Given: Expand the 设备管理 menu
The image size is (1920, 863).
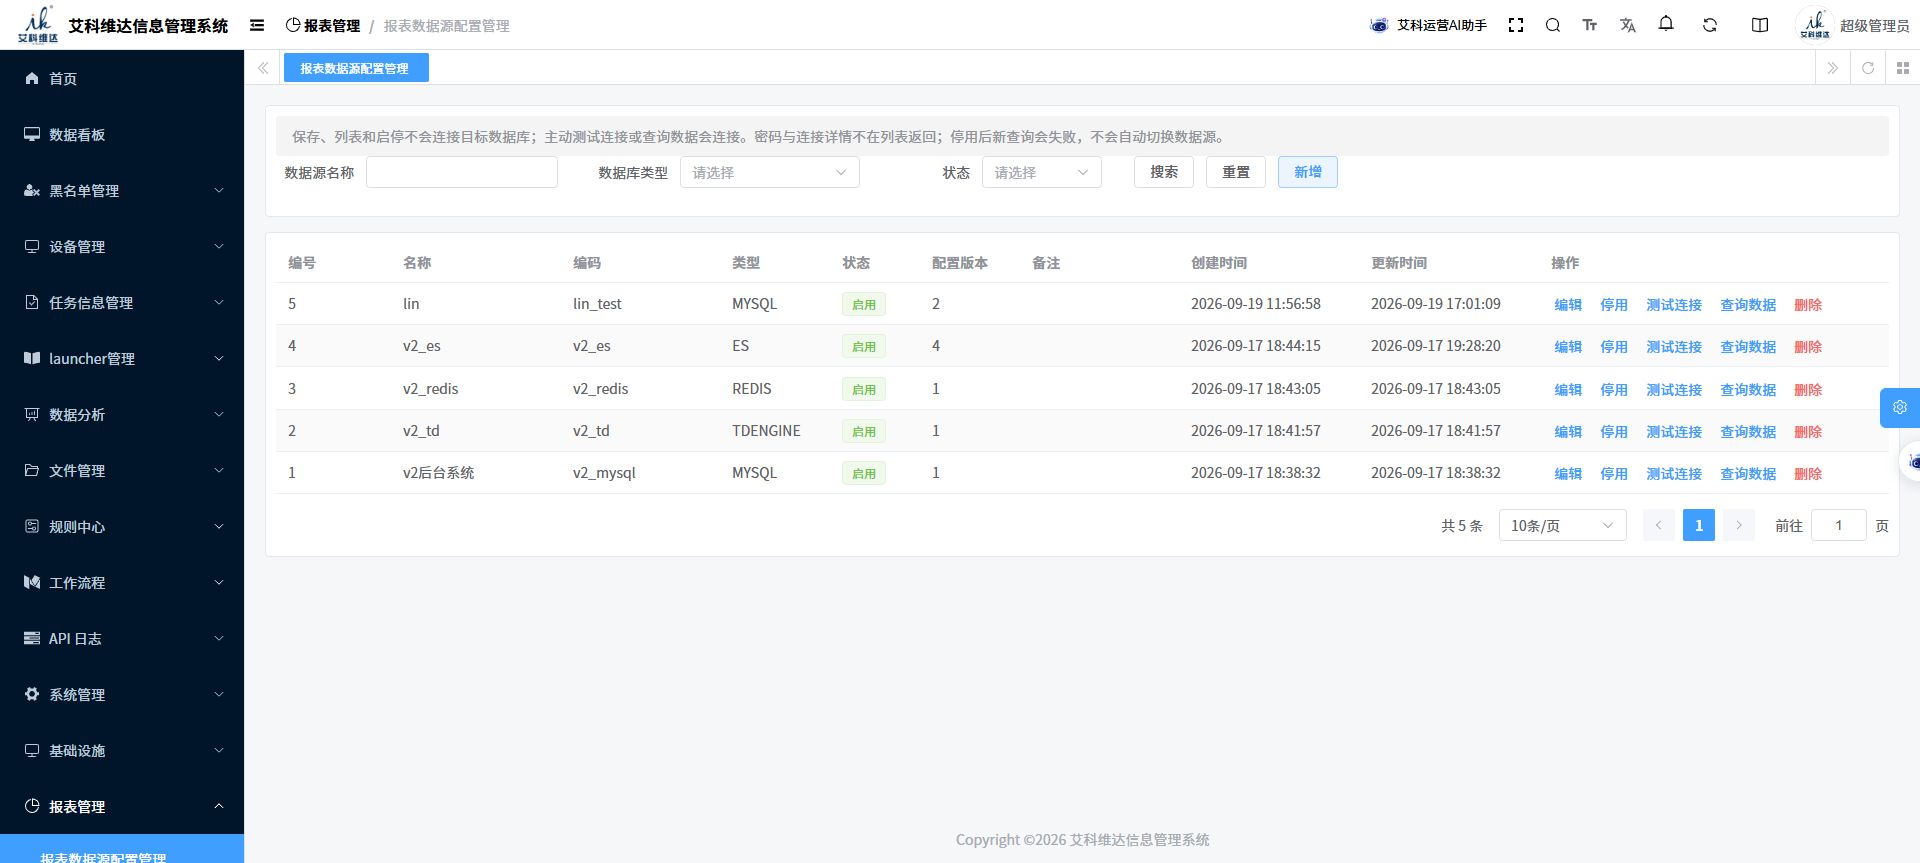Looking at the screenshot, I should click(122, 246).
